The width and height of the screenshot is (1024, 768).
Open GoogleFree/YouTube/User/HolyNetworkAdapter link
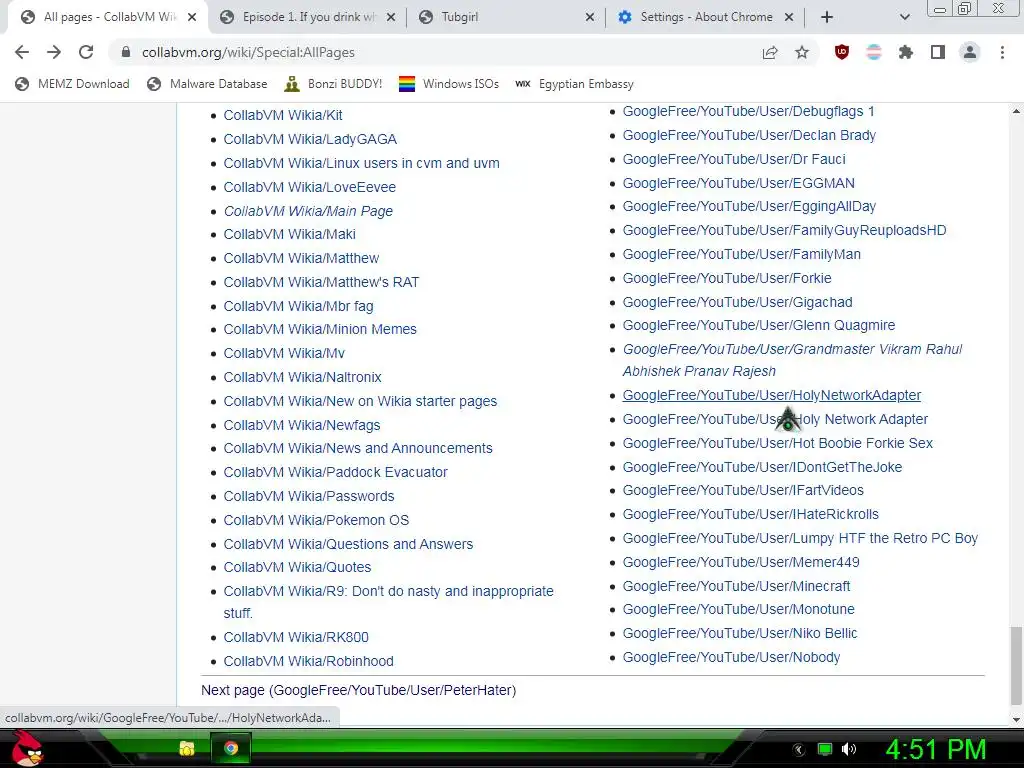772,395
